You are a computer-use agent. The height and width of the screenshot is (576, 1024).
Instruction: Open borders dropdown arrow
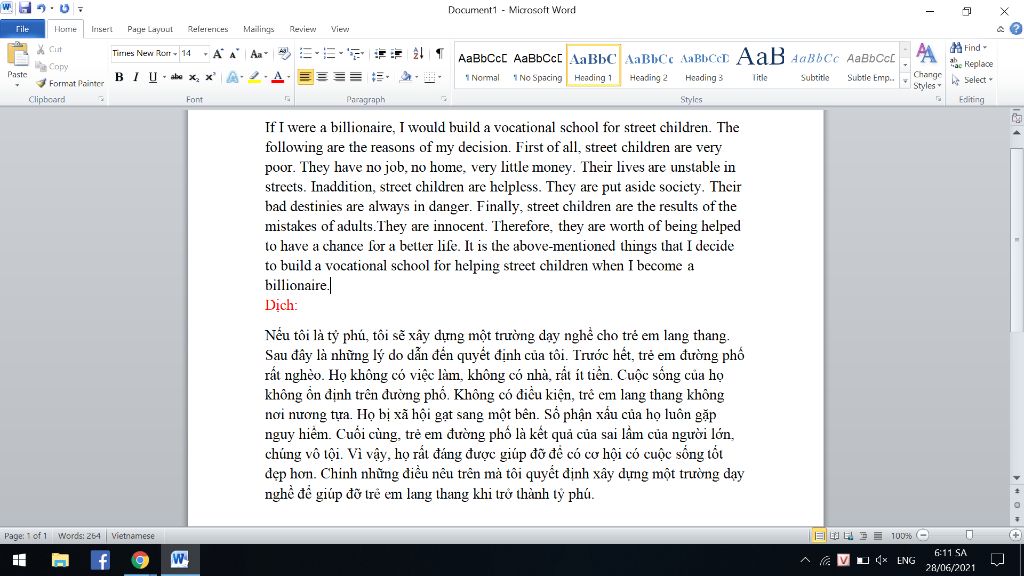(440, 77)
